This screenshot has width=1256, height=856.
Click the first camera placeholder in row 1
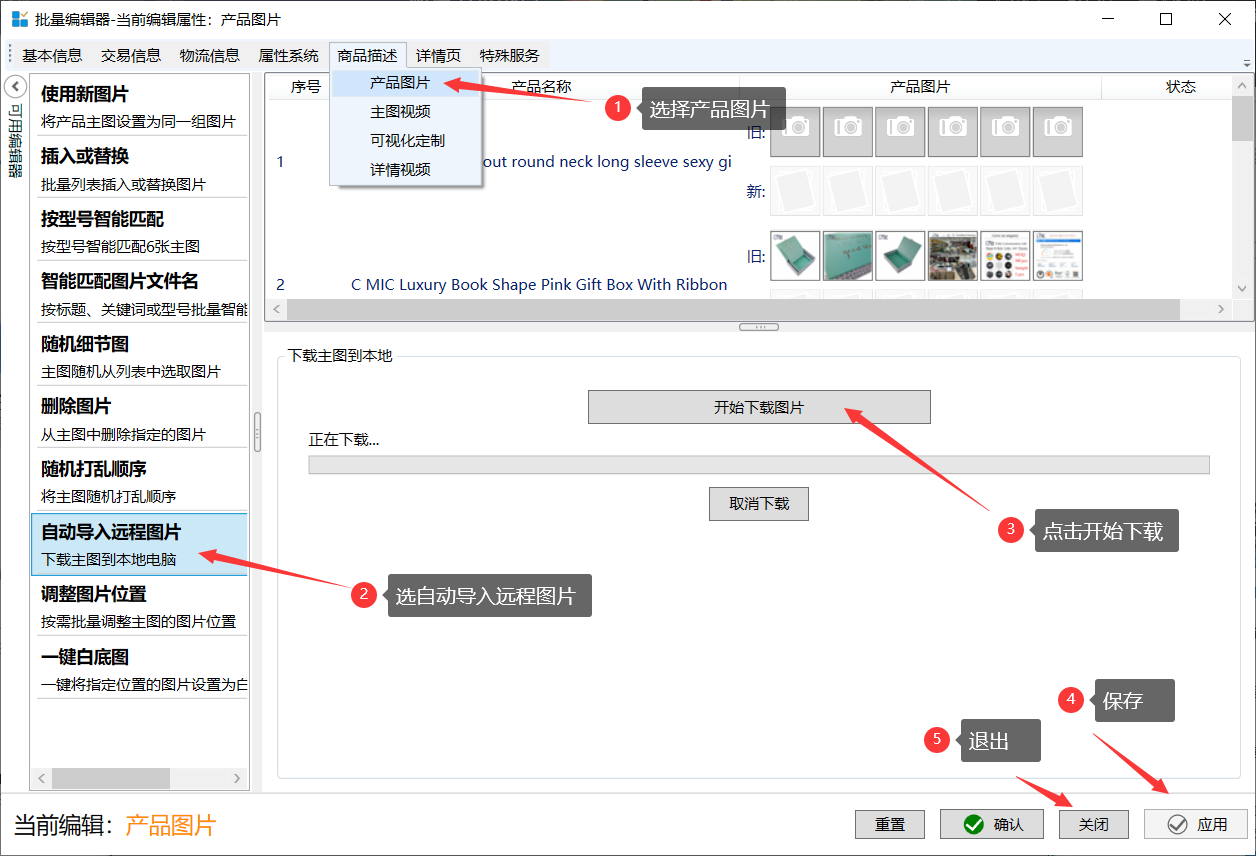796,132
